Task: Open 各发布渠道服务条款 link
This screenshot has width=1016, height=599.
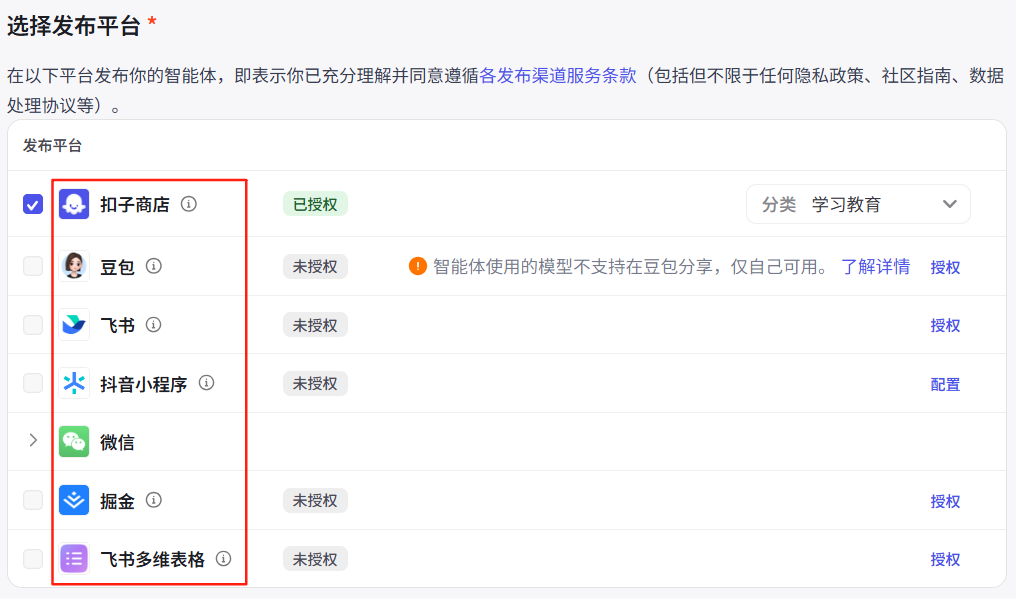Action: [558, 76]
